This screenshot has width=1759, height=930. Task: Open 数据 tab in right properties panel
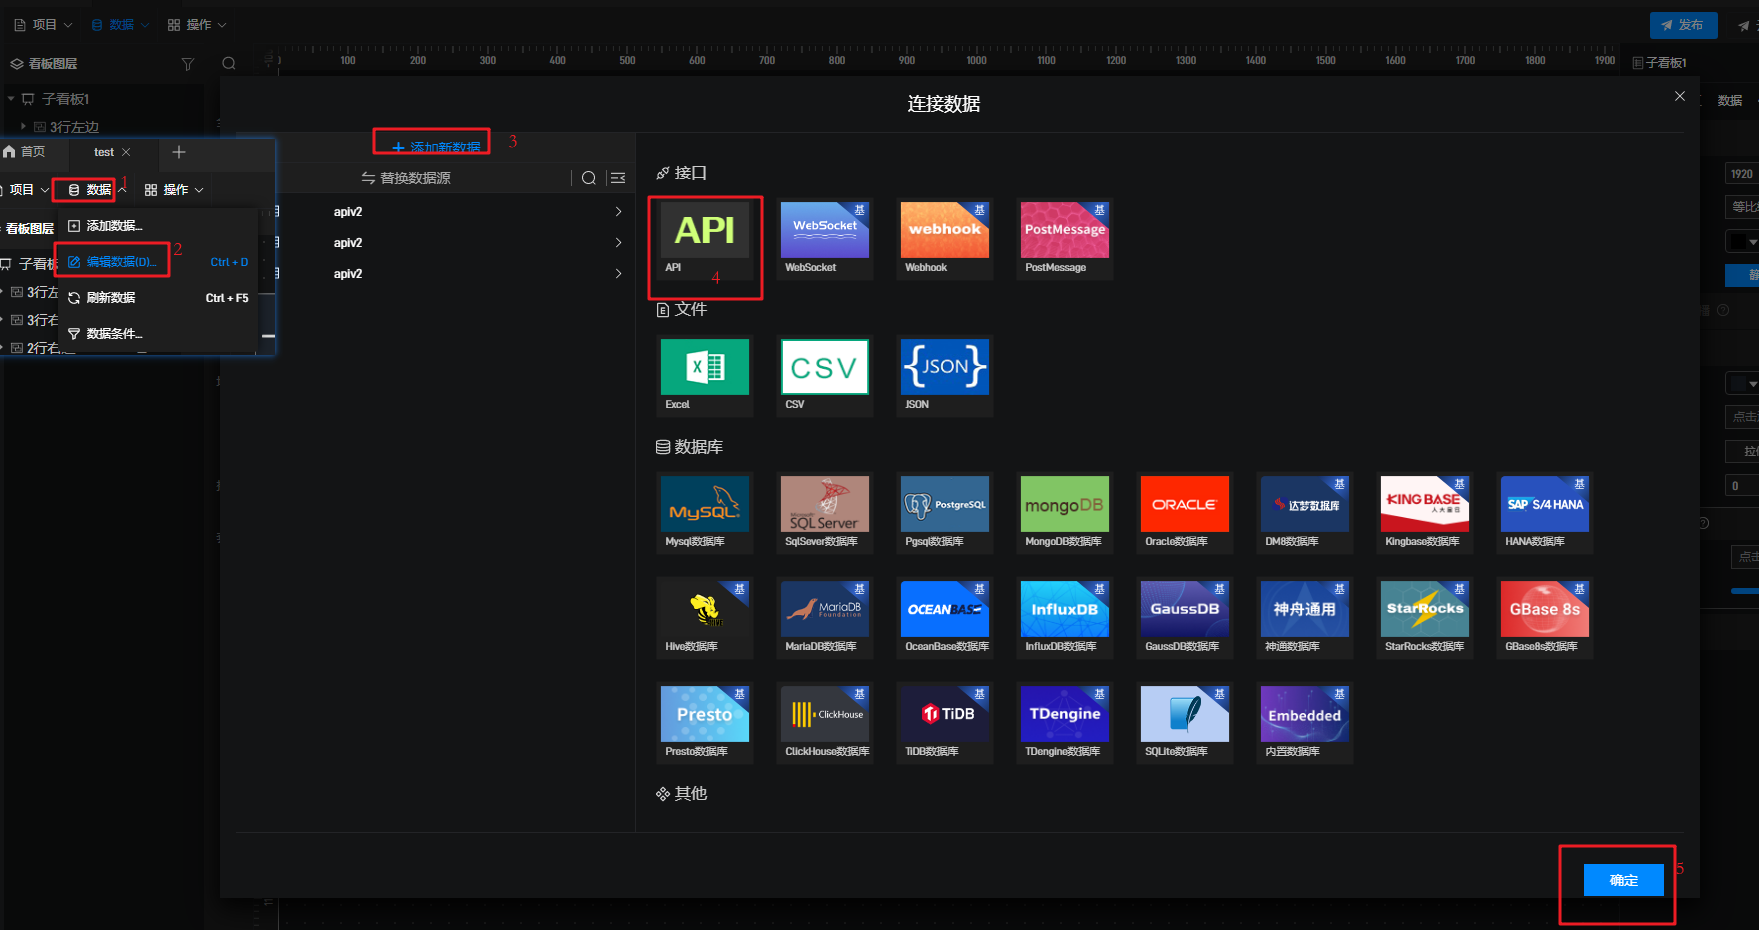pos(1730,101)
